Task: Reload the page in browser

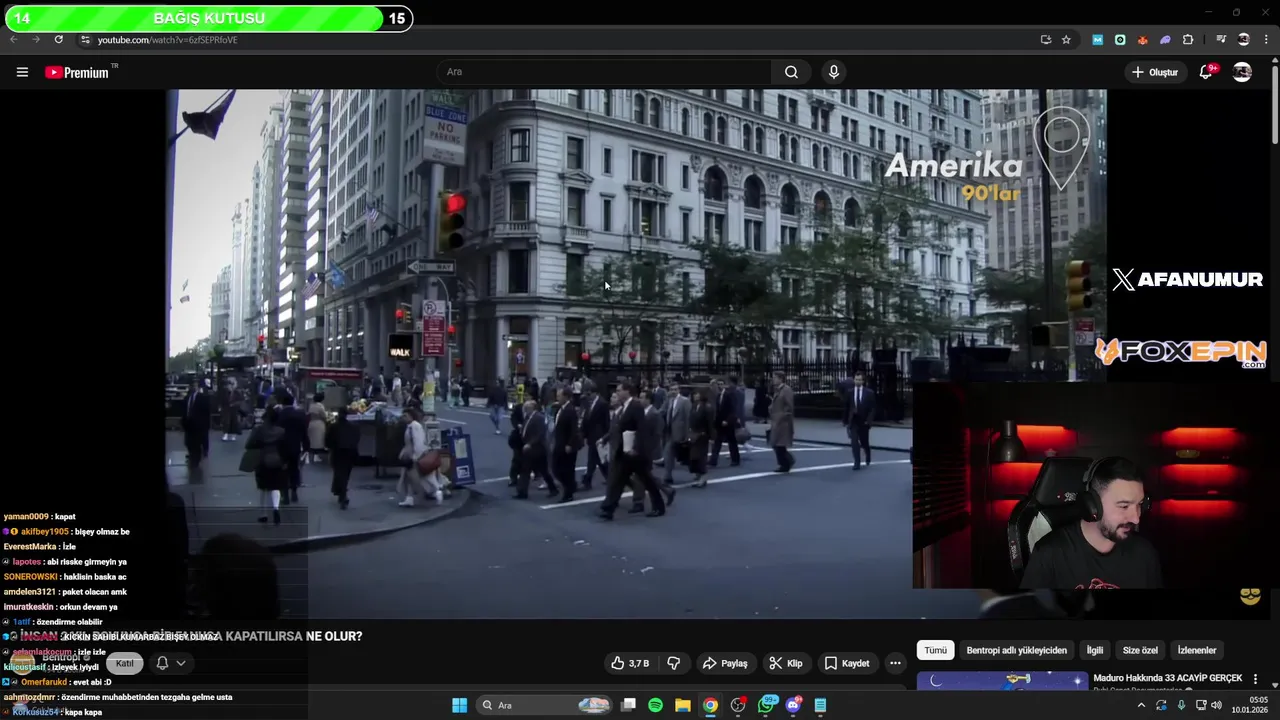Action: tap(58, 40)
